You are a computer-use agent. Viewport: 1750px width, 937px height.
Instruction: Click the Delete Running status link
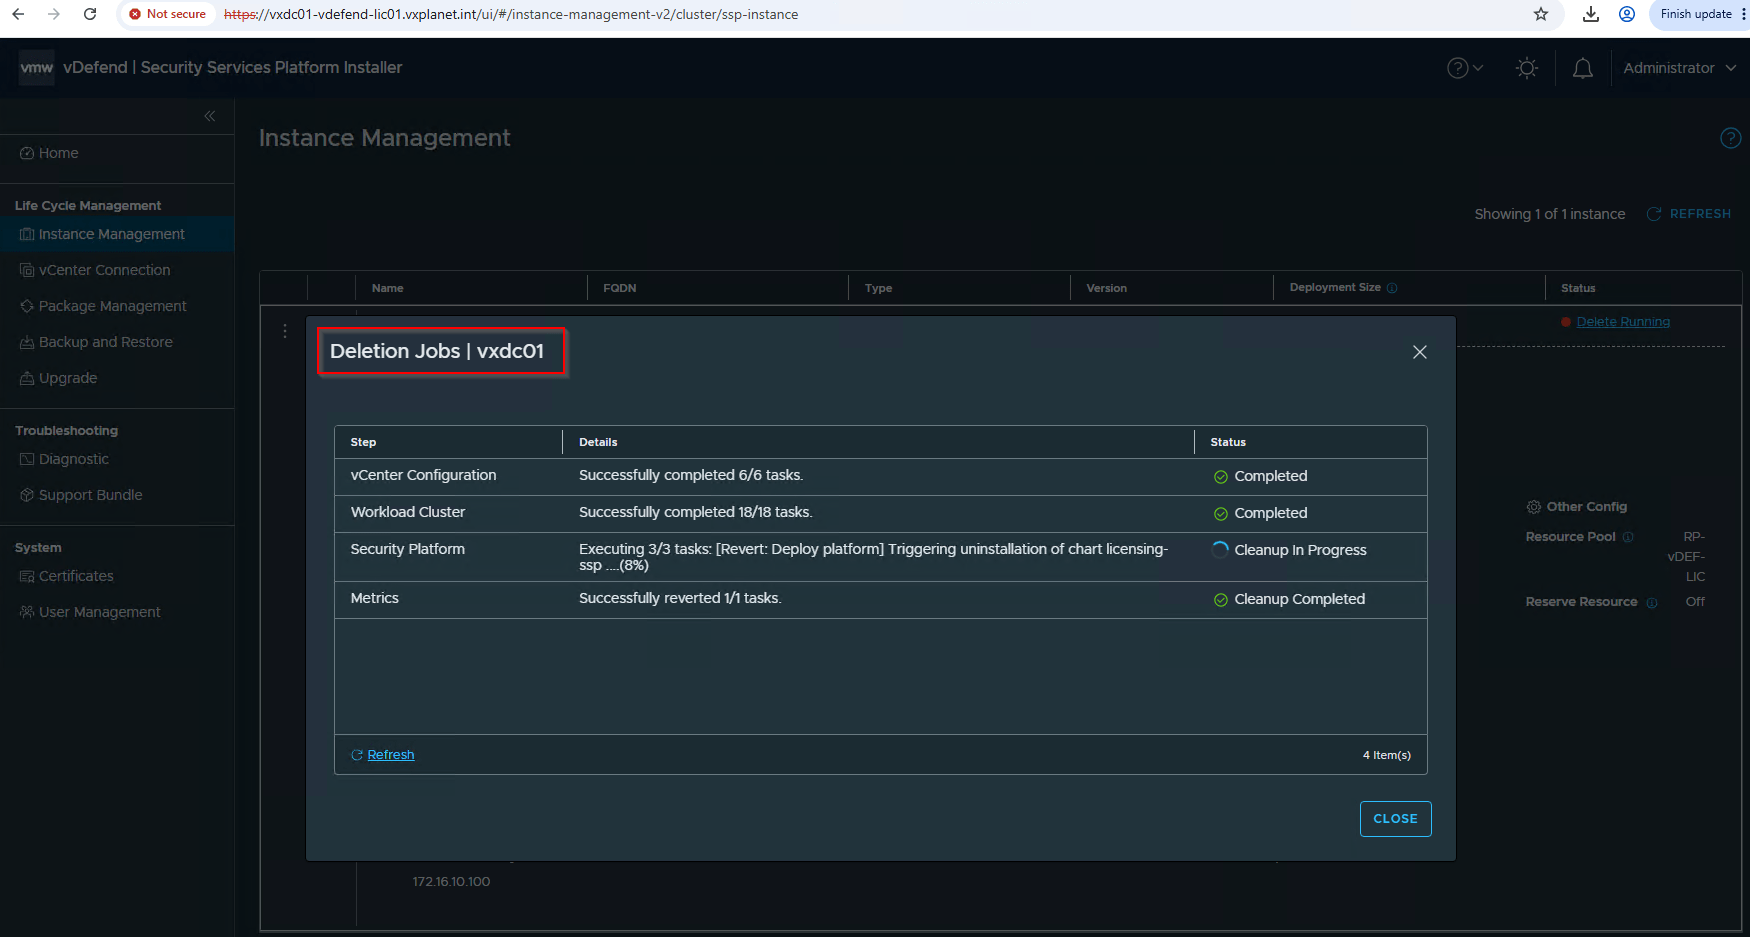click(x=1623, y=322)
